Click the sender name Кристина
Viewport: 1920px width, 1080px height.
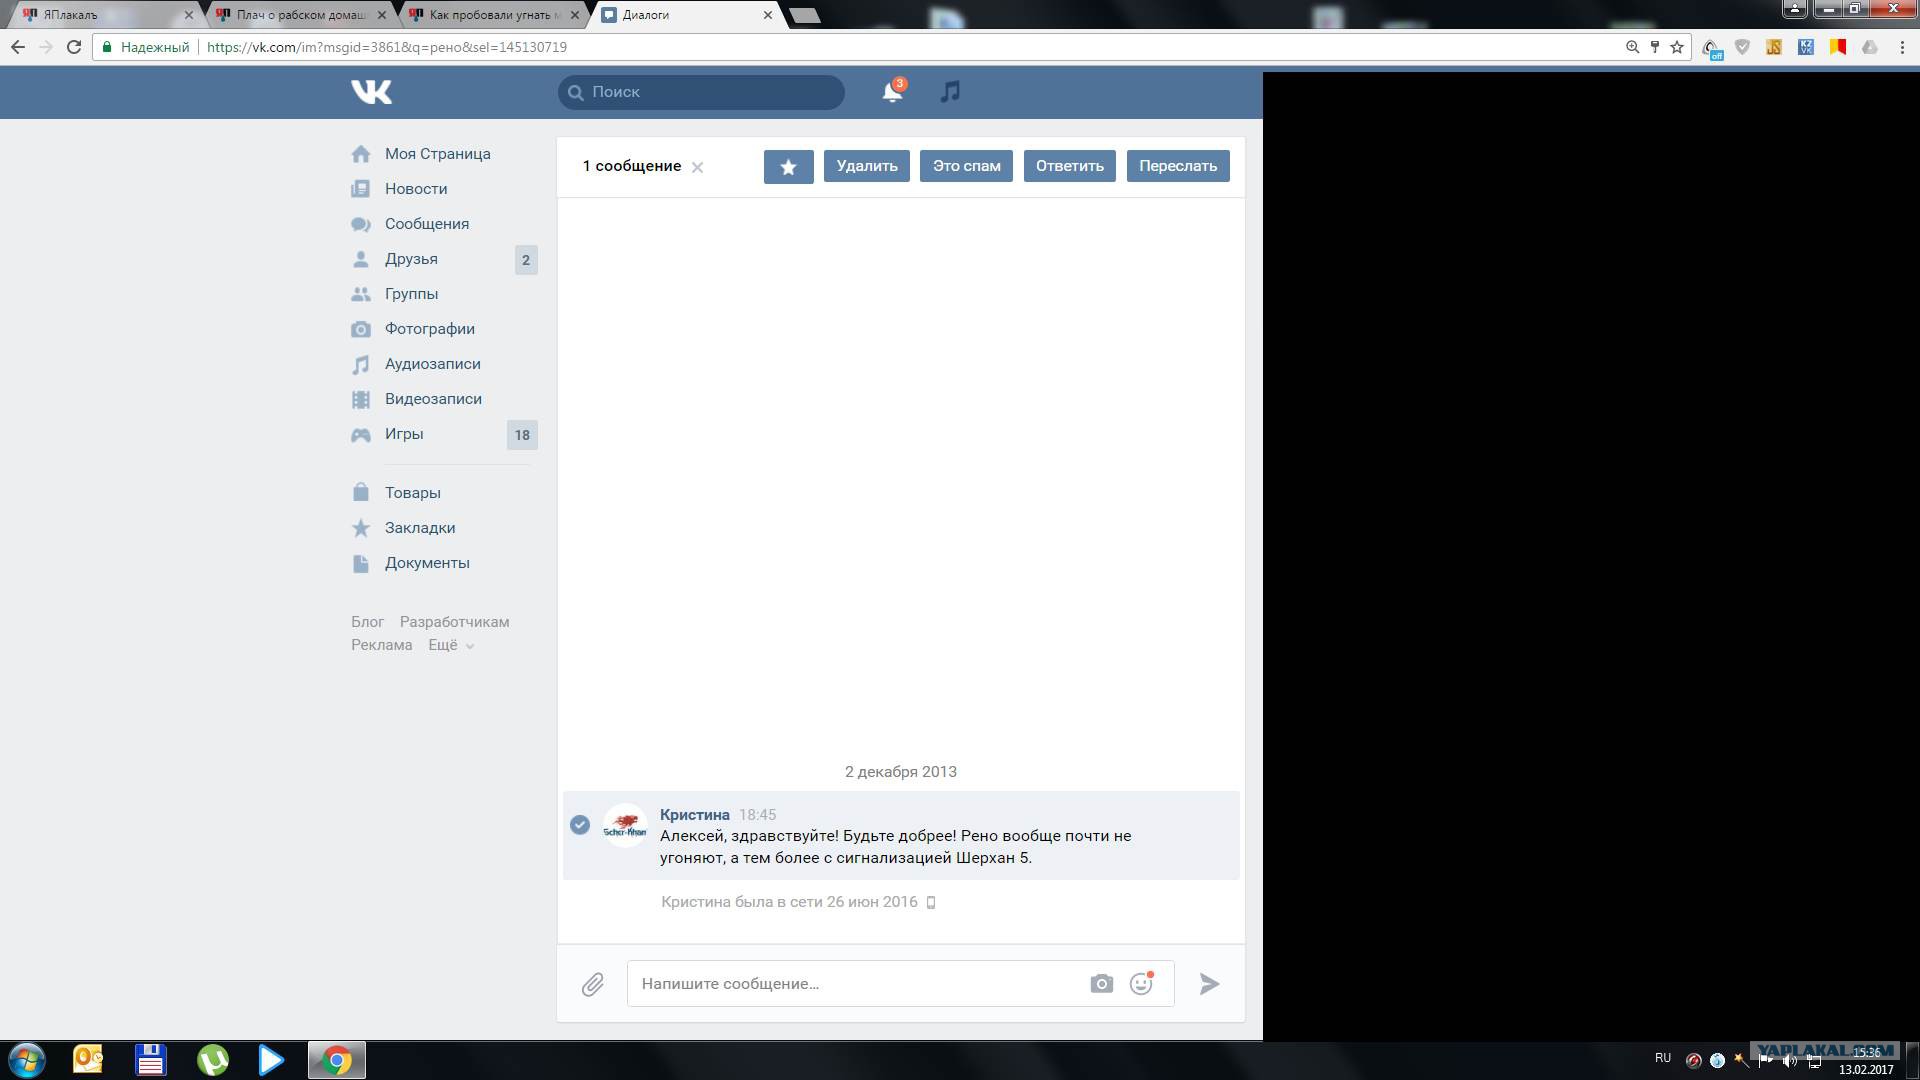tap(695, 815)
